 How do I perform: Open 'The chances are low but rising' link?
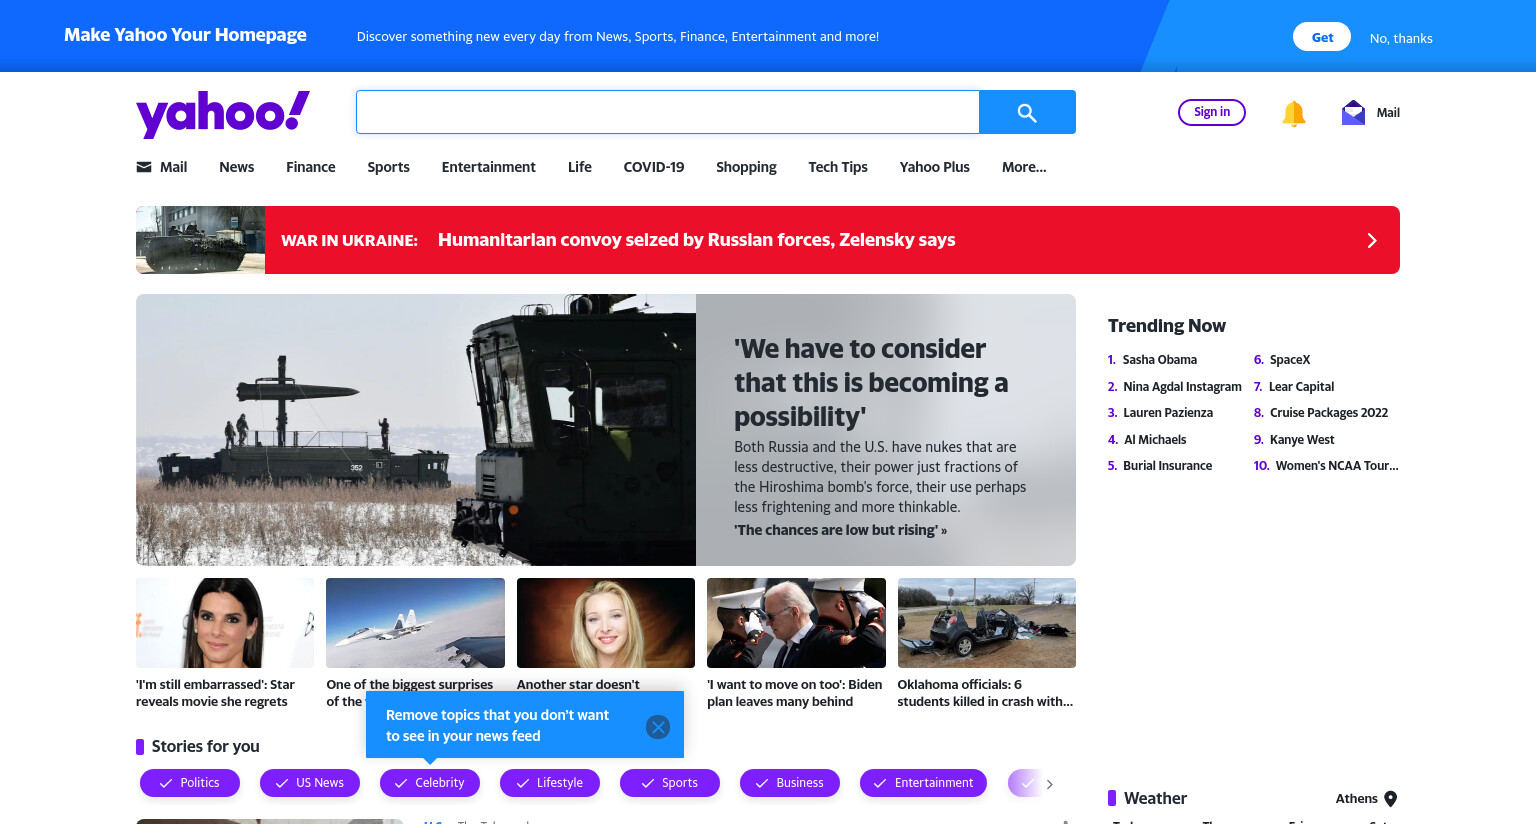pos(840,530)
